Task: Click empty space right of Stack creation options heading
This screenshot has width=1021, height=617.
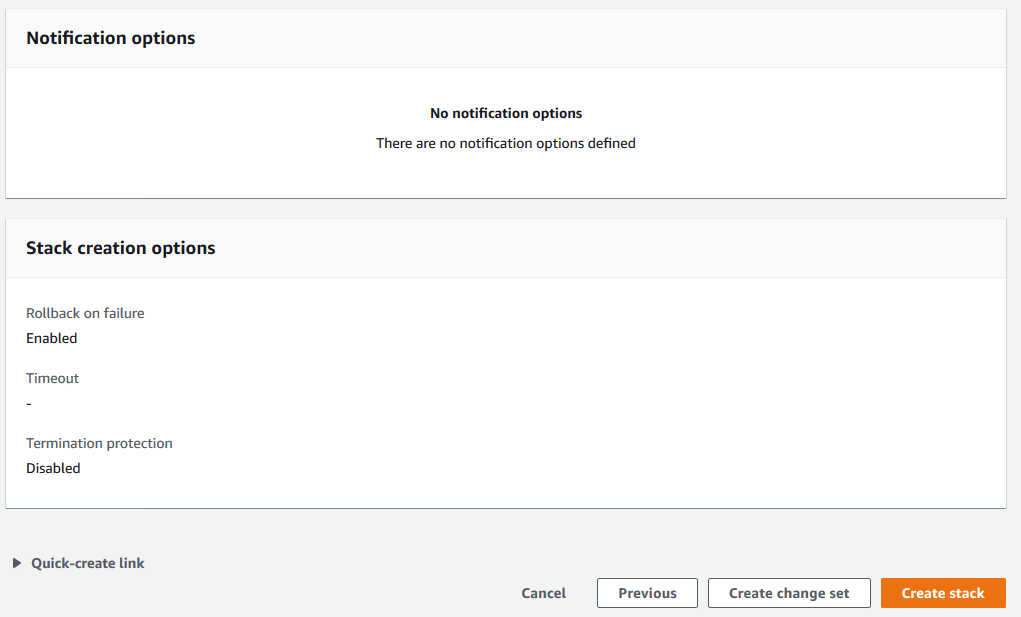Action: click(x=600, y=248)
